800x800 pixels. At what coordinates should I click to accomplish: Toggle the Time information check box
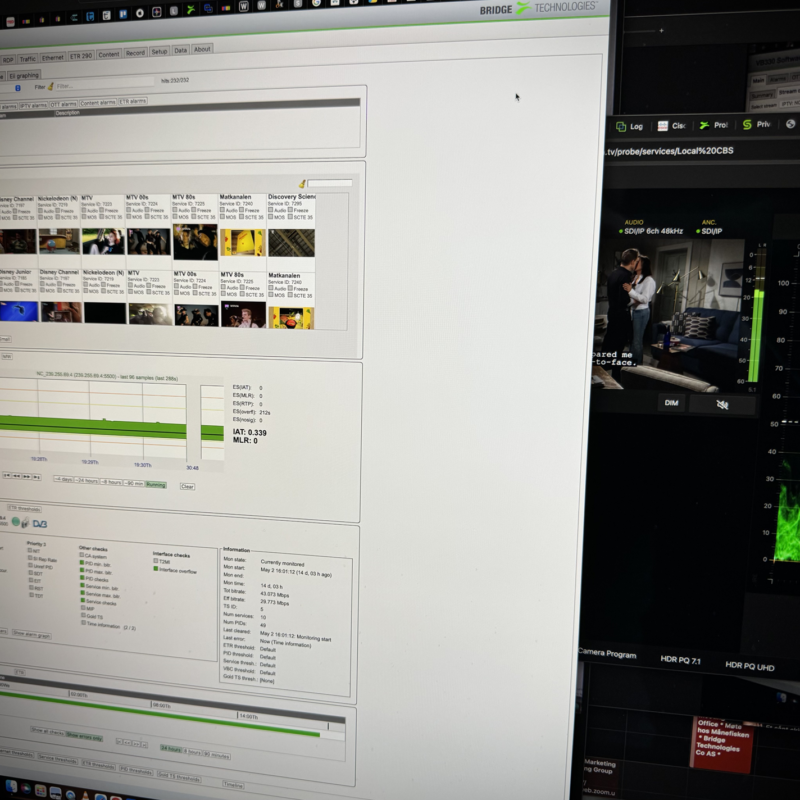84,623
